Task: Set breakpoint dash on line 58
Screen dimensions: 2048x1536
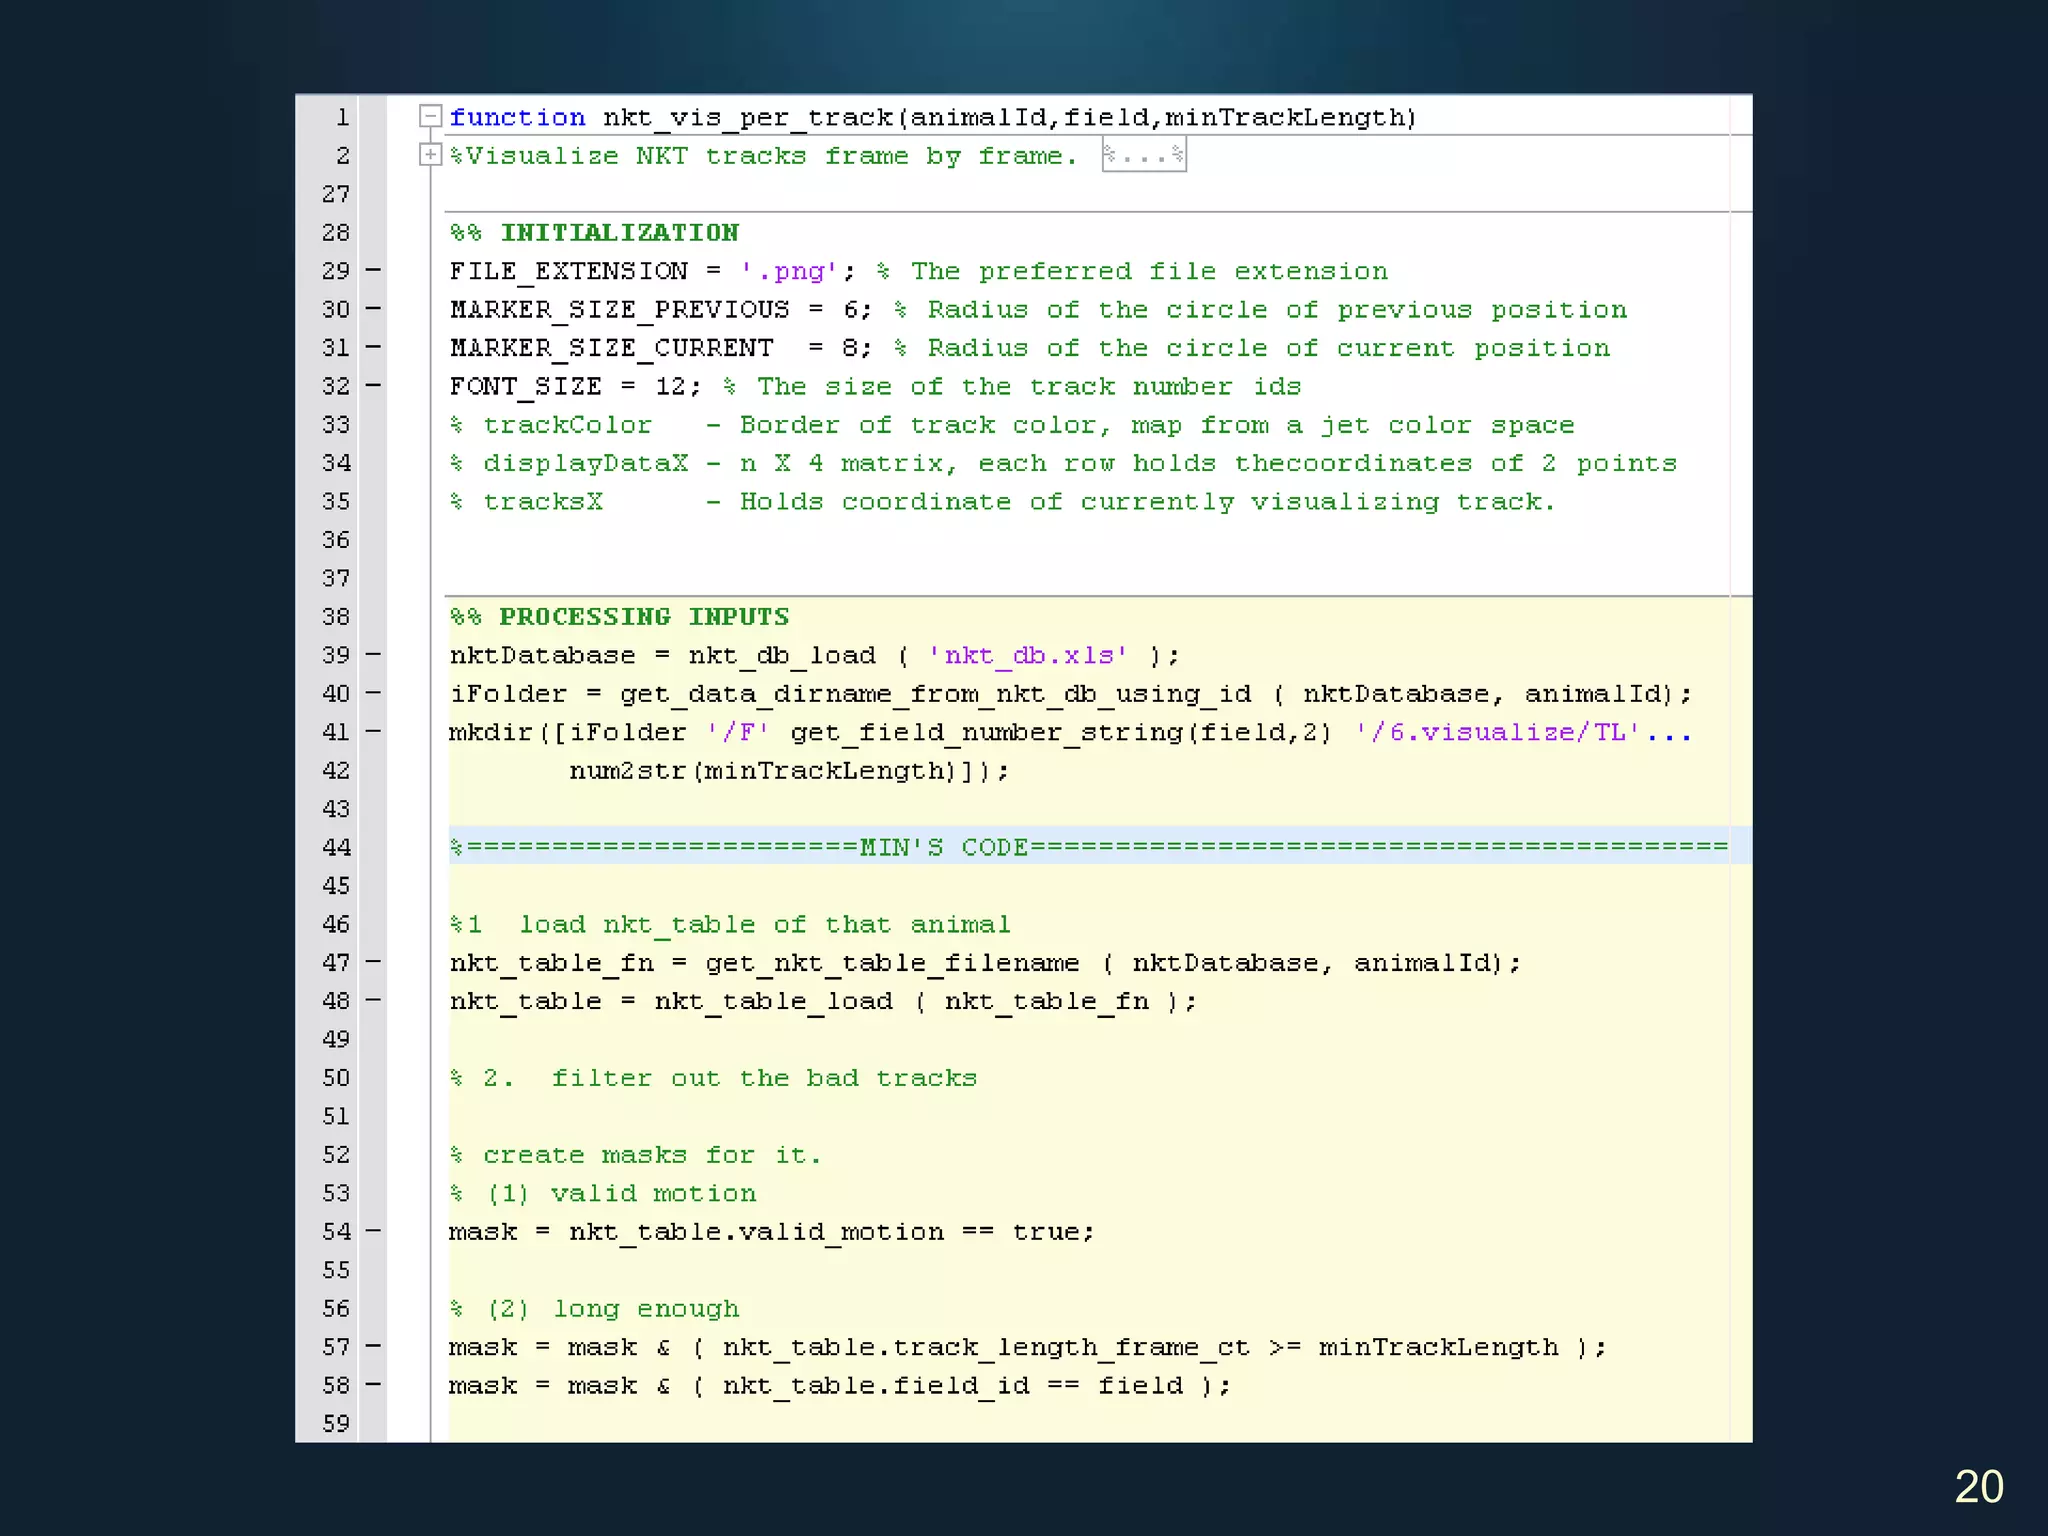Action: 373,1385
